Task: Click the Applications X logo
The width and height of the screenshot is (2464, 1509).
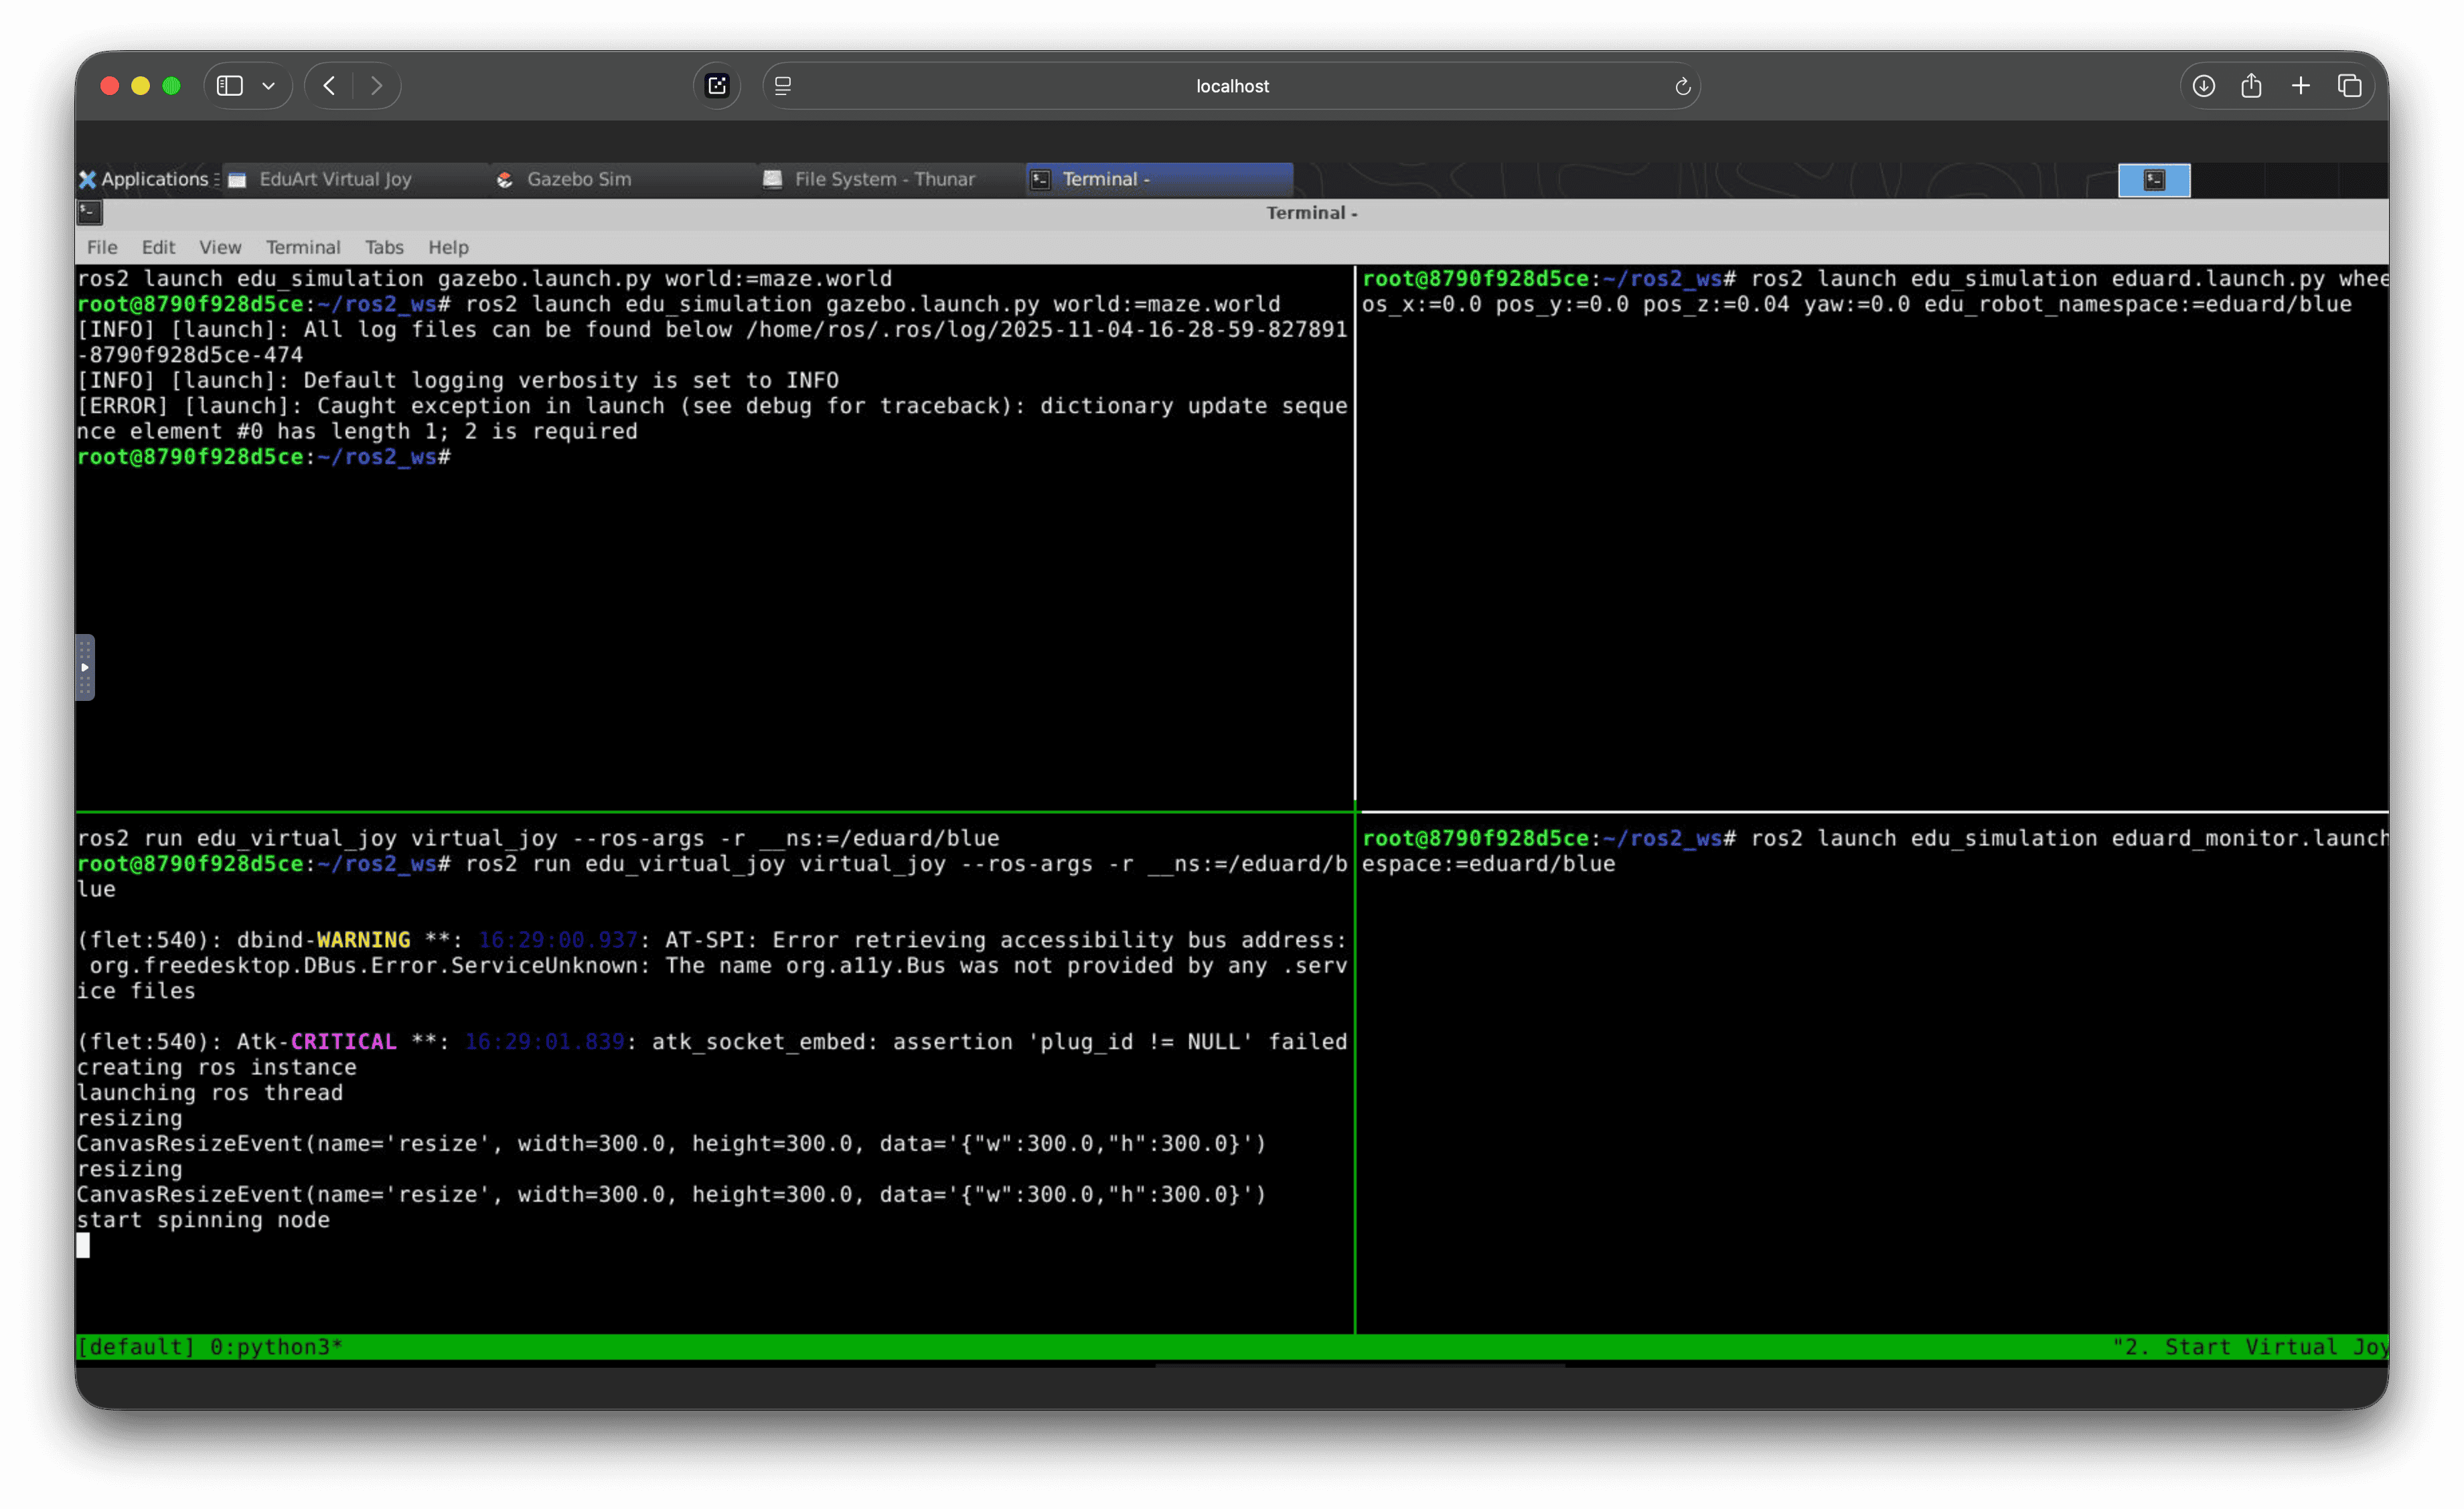Action: point(89,180)
